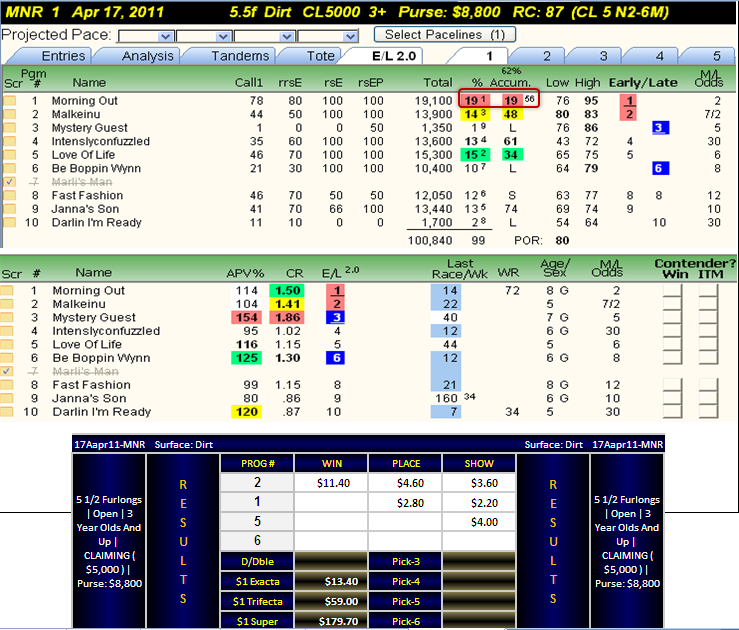Toggle scratch box for Fast Fashion in top table
Viewport: 739px width, 630px height.
[x=10, y=195]
